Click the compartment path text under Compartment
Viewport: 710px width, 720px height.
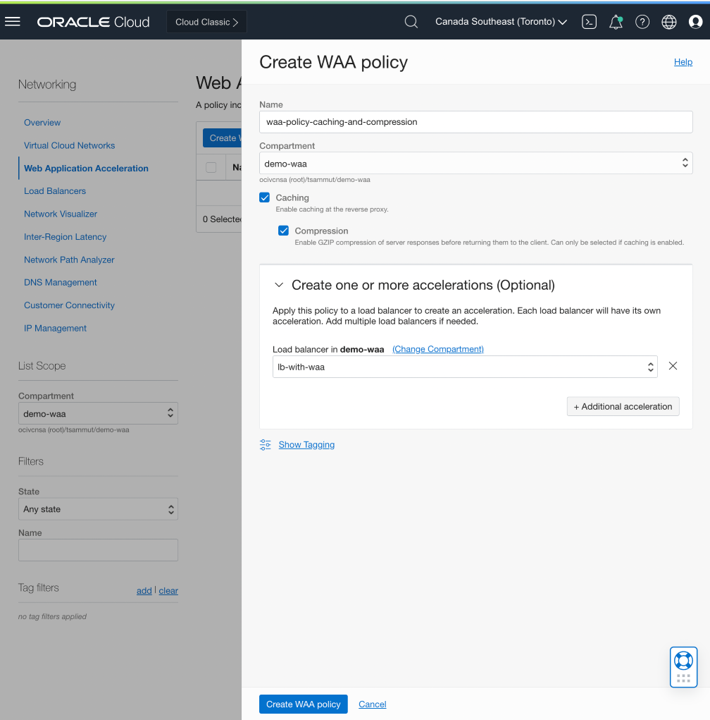click(x=315, y=180)
